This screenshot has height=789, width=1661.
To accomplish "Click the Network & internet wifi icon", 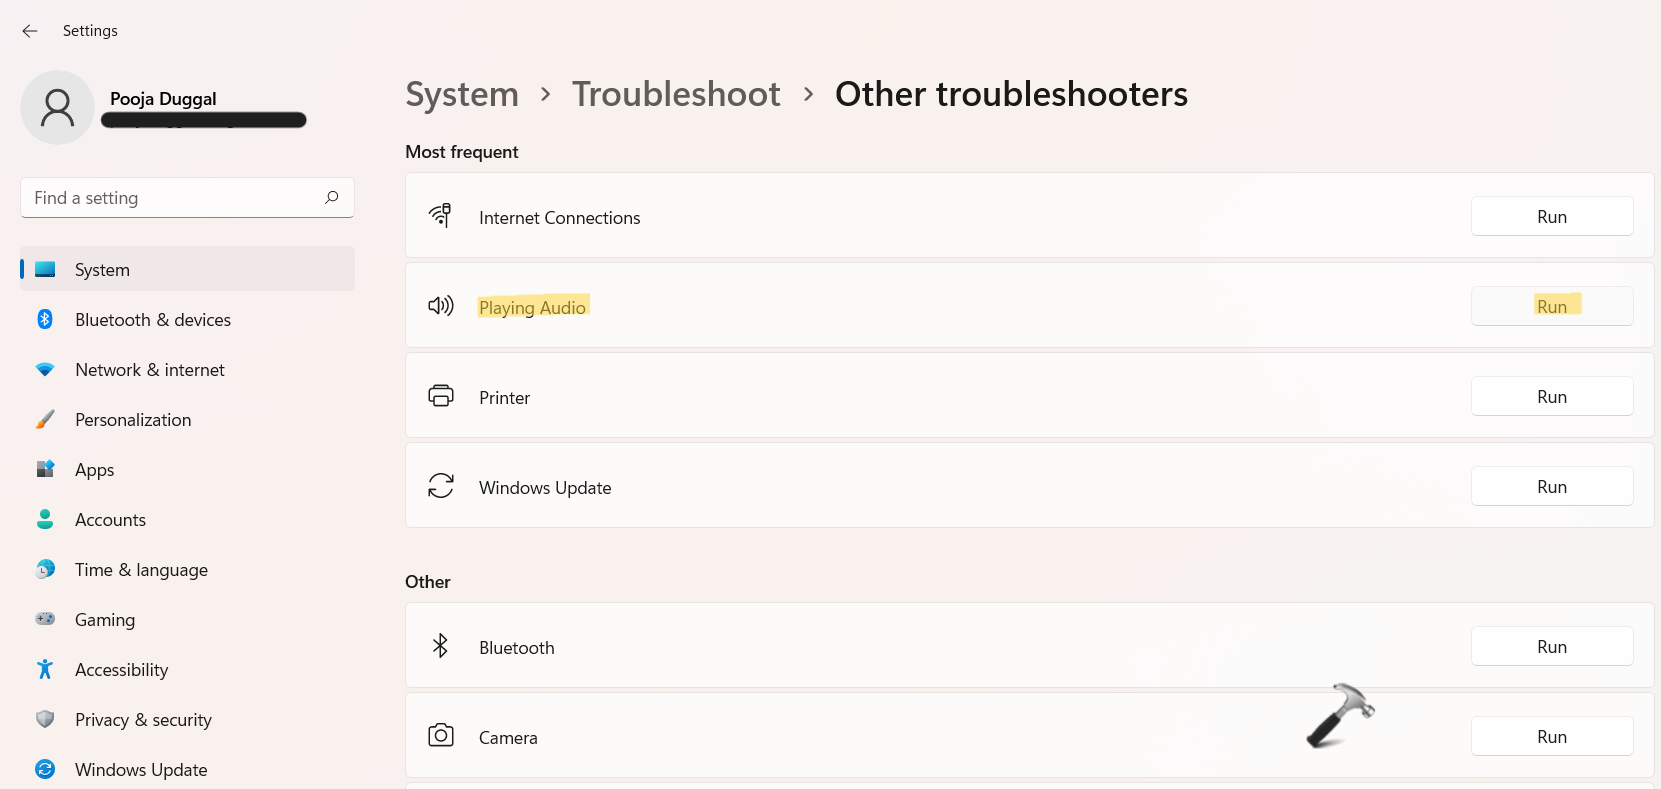I will (x=45, y=369).
